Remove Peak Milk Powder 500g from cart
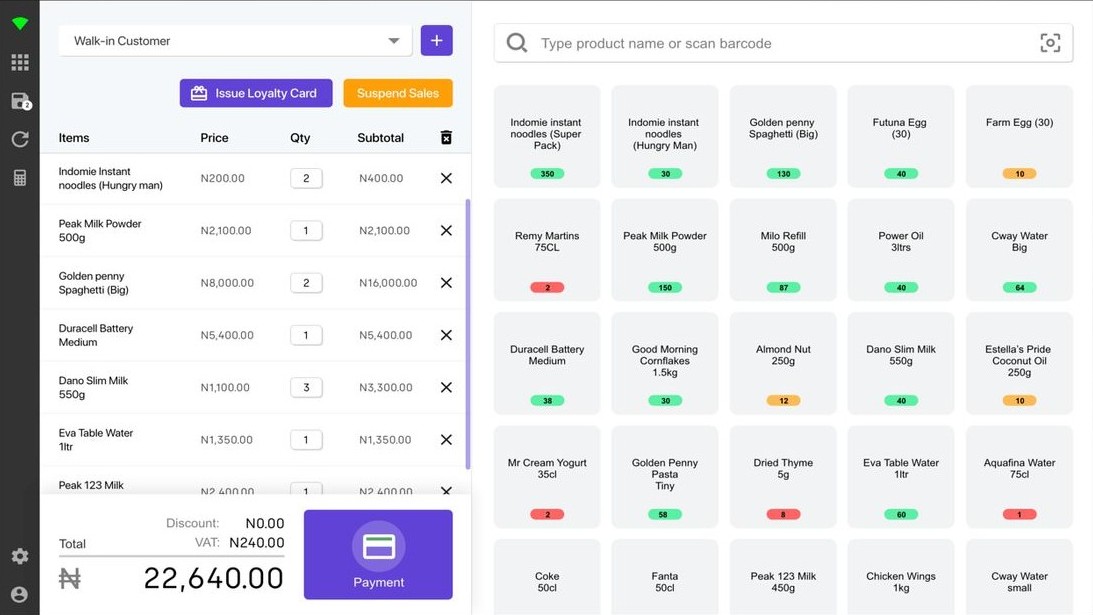The image size is (1093, 615). [x=446, y=231]
